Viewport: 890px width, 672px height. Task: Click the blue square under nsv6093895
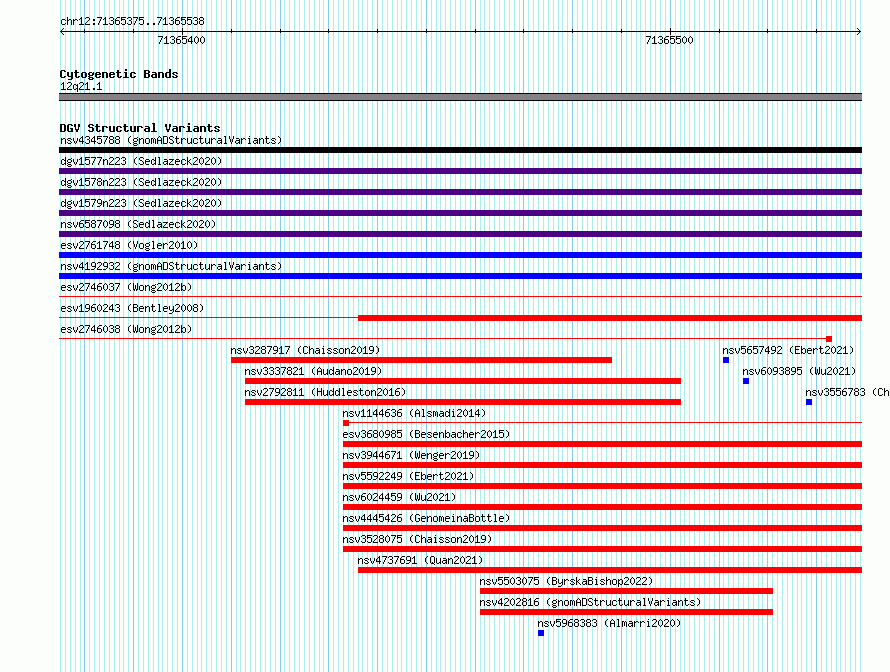pos(746,381)
